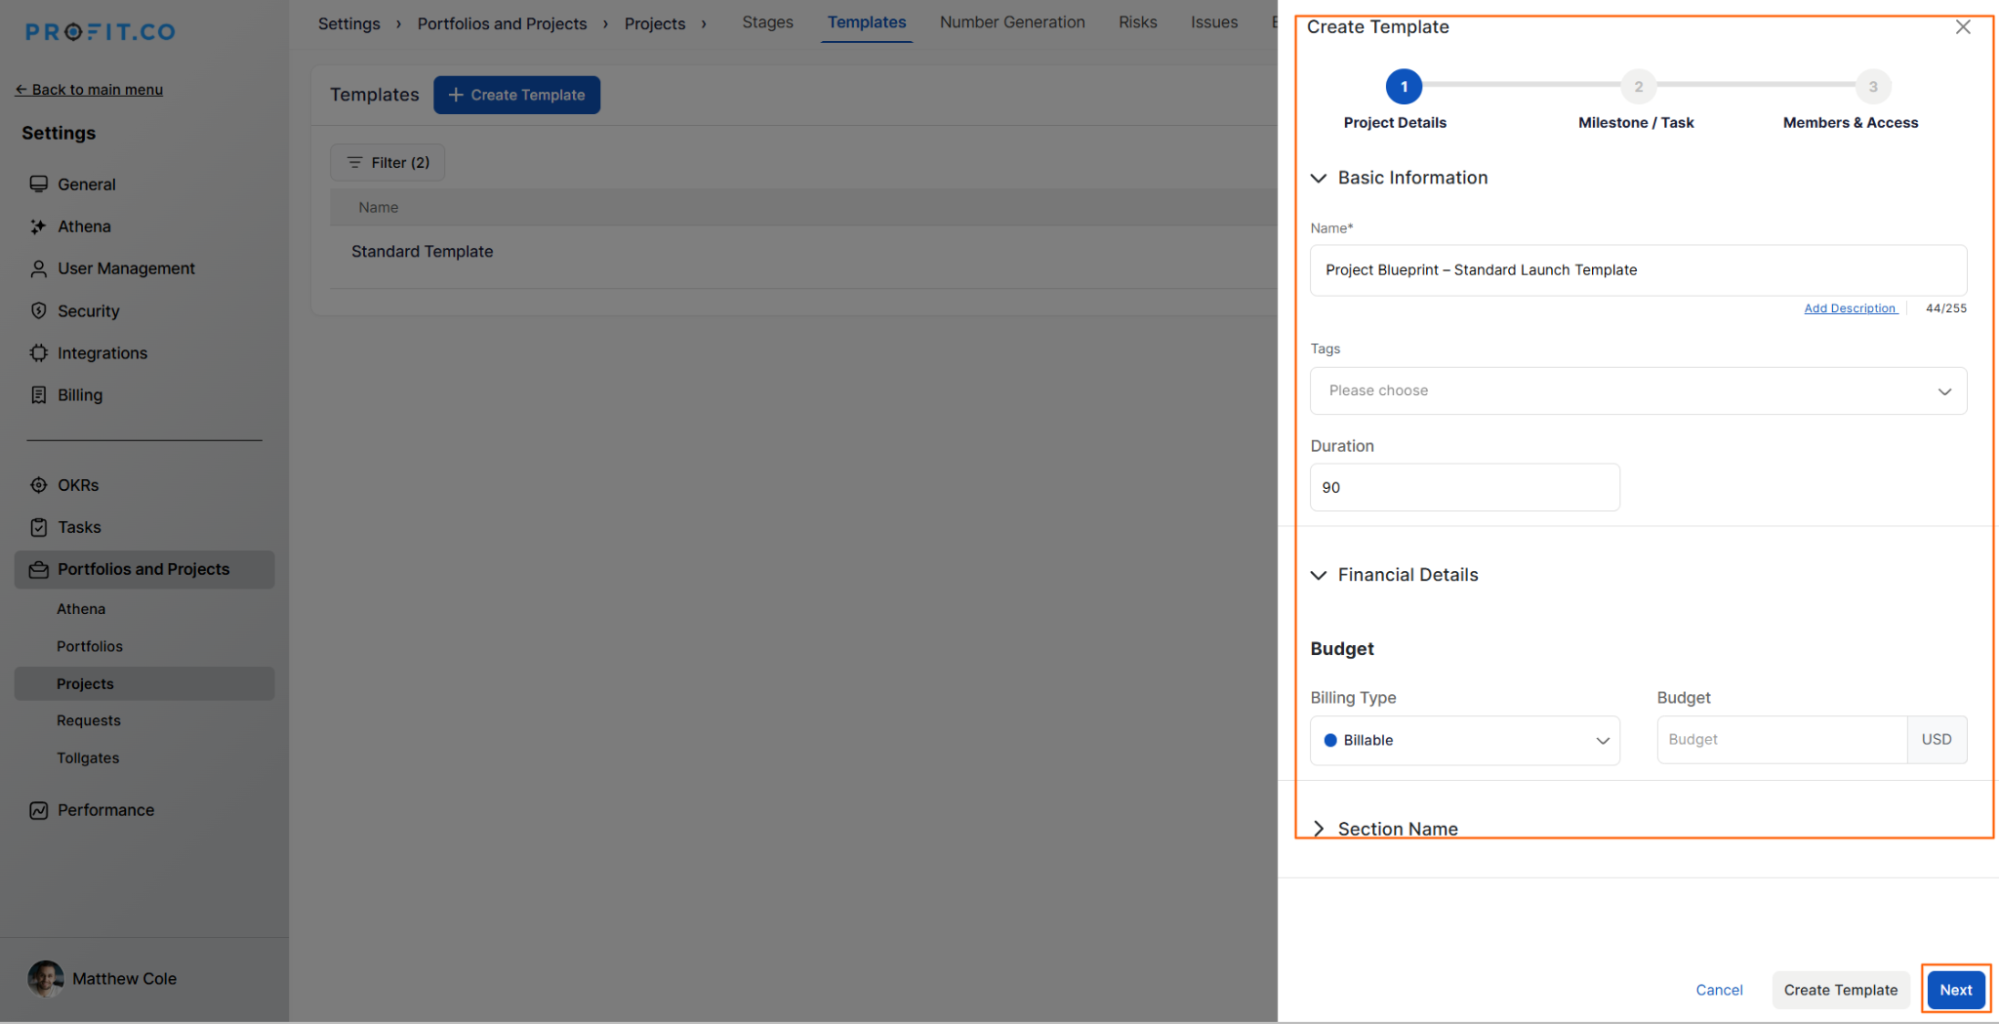This screenshot has height=1024, width=1999.
Task: Expand the Section Name section
Action: pyautogui.click(x=1318, y=828)
